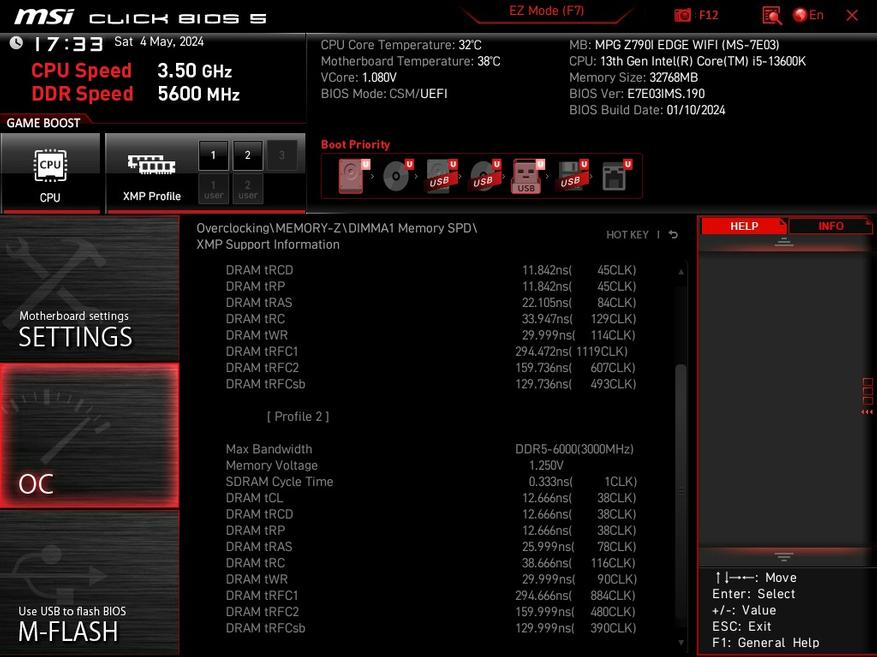This screenshot has height=657, width=877.
Task: Open the OC overclocking section
Action: [x=89, y=436]
